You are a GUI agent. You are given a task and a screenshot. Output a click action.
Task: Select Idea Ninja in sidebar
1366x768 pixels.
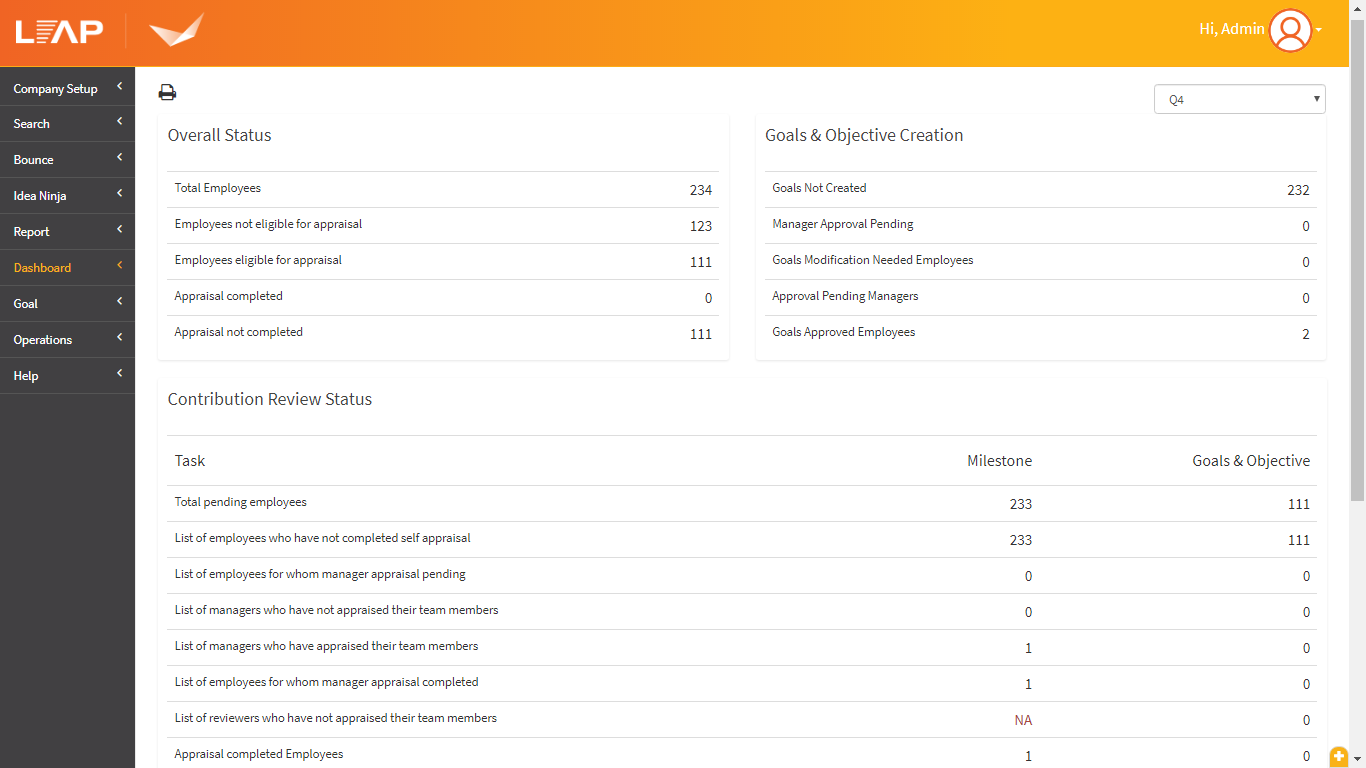[x=40, y=196]
